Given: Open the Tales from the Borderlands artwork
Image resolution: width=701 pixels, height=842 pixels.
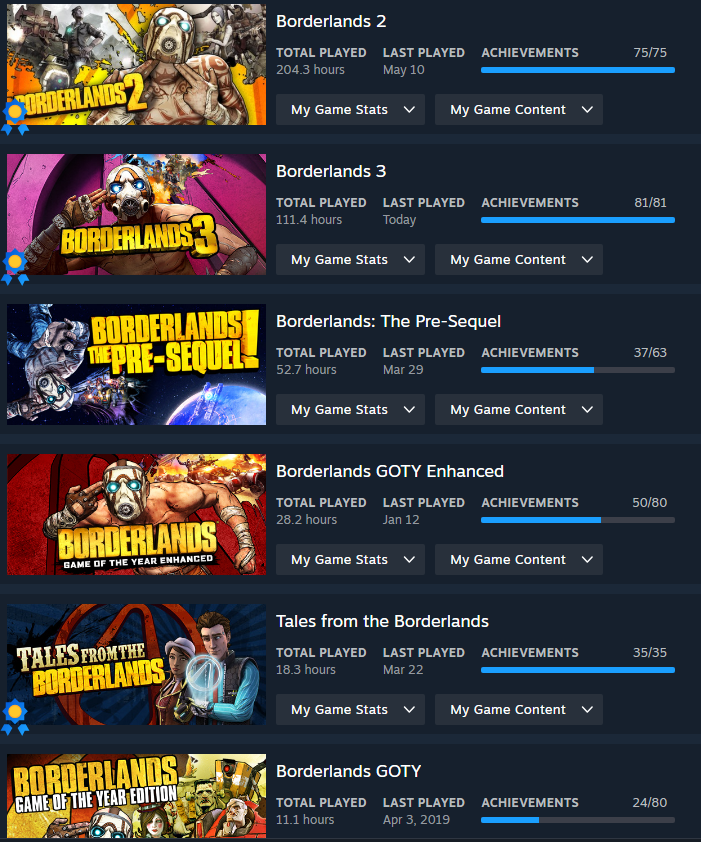Looking at the screenshot, I should 136,664.
